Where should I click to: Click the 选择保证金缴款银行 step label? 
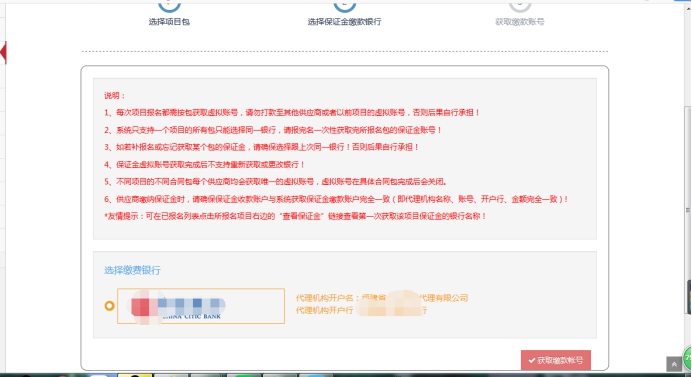click(x=344, y=22)
